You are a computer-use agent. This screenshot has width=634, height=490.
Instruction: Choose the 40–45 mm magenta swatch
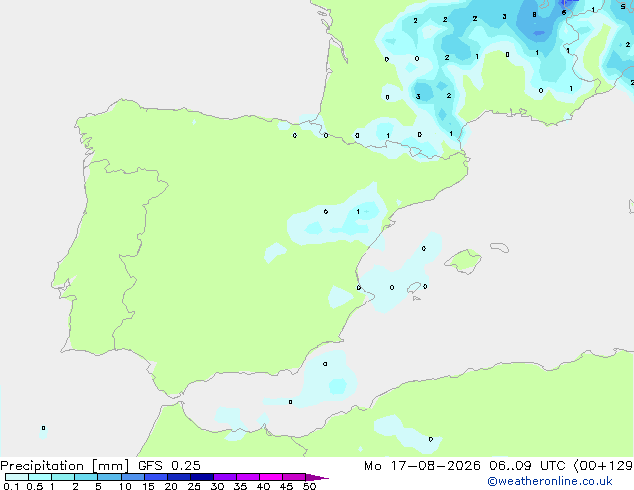271,477
